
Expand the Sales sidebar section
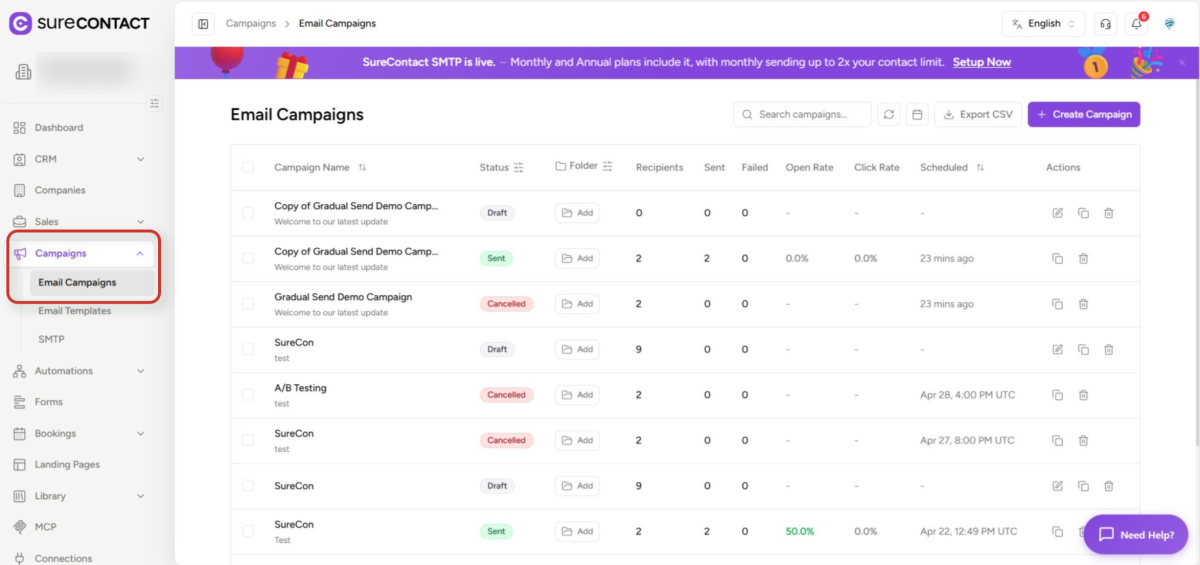pos(140,222)
